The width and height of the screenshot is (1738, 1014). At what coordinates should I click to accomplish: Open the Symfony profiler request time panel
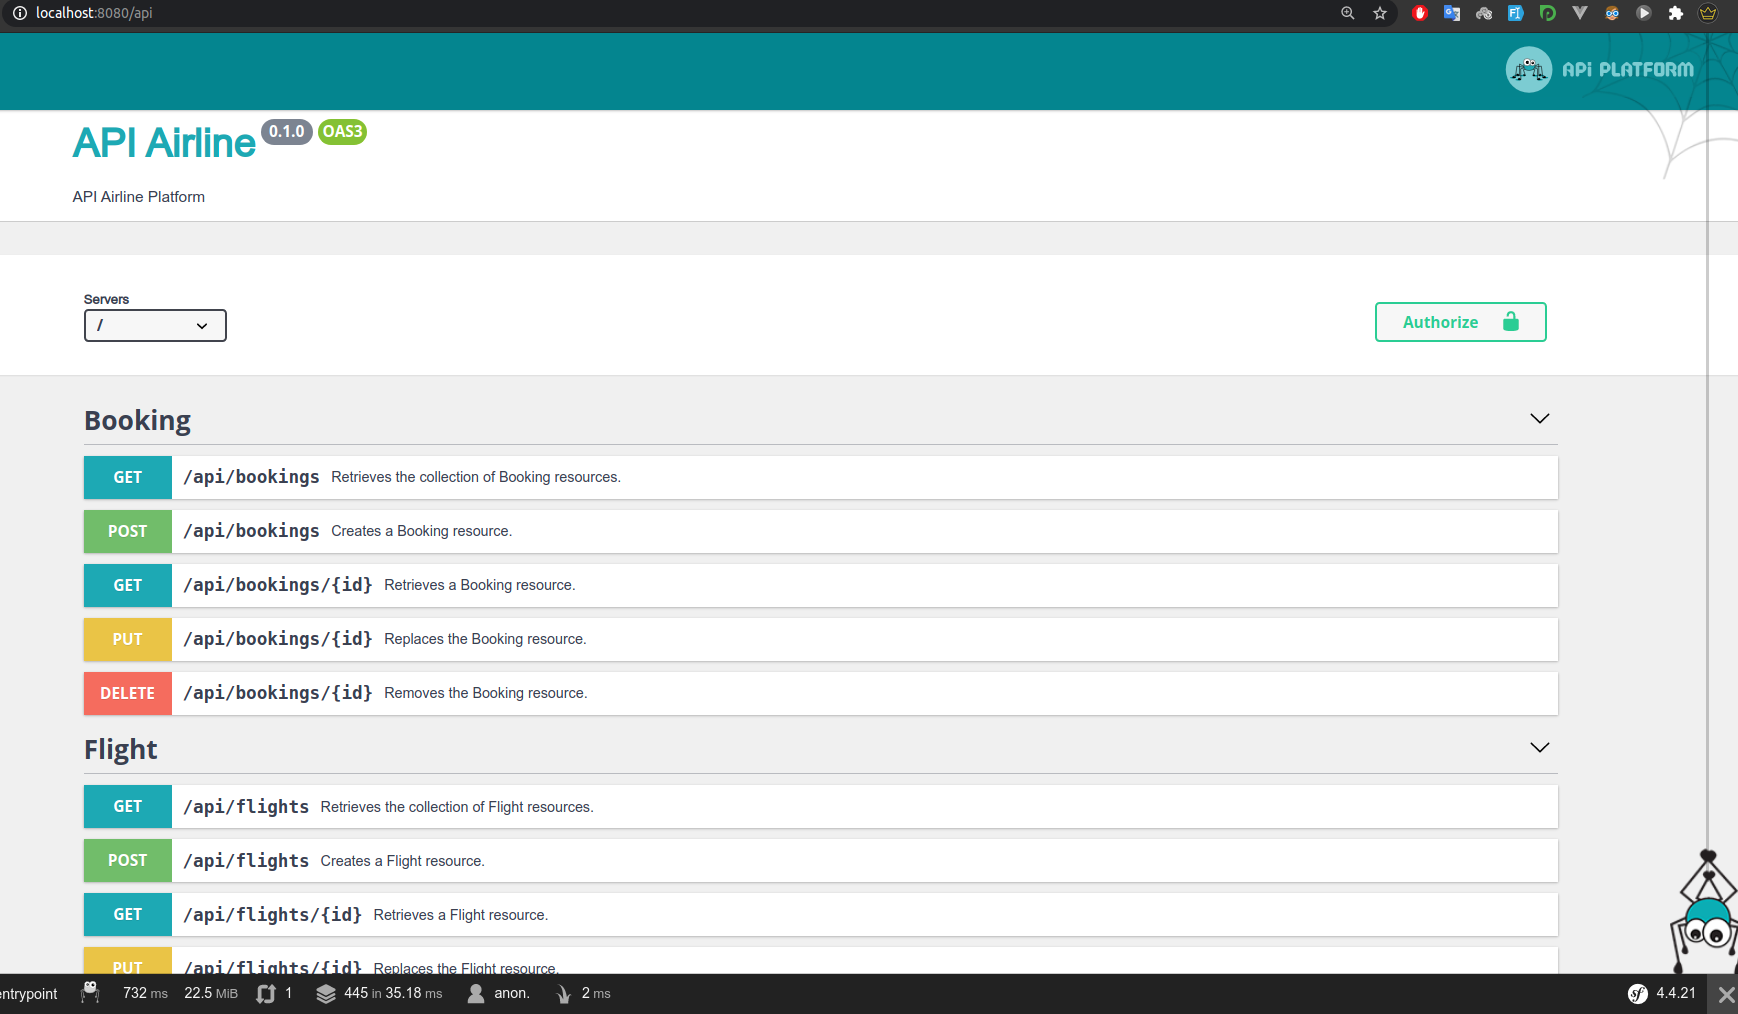point(145,993)
